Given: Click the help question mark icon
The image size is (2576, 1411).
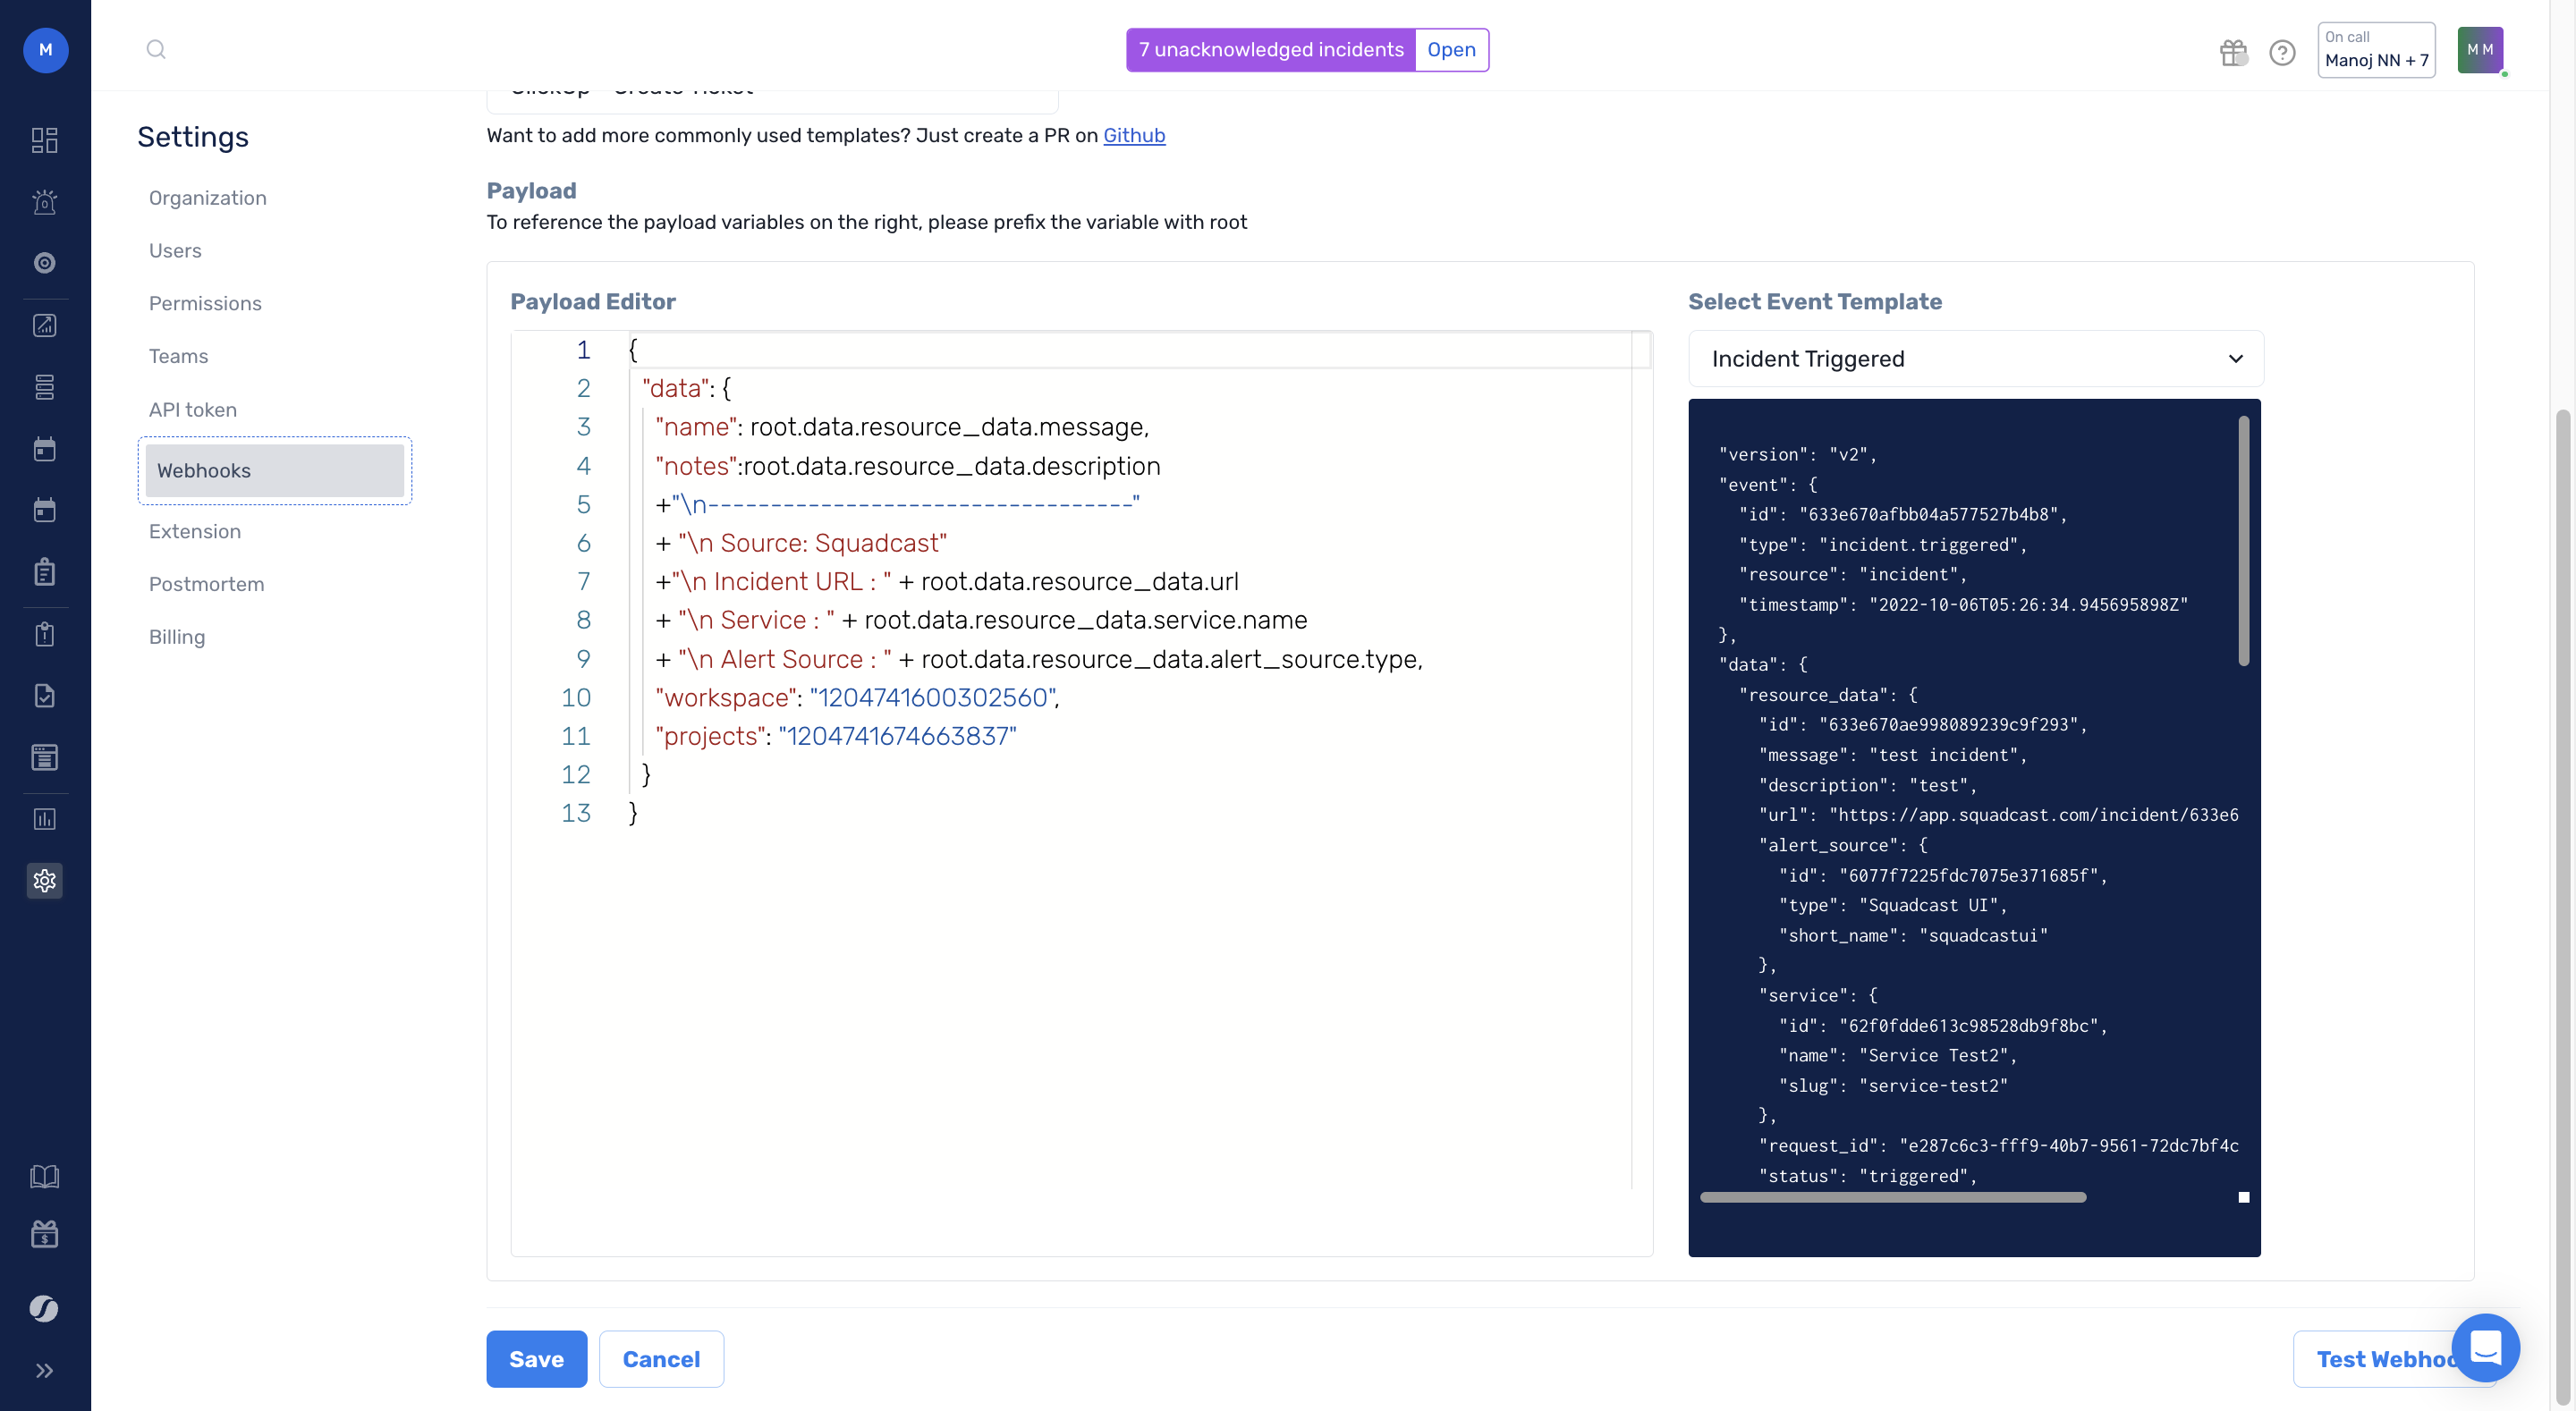Looking at the screenshot, I should click(2282, 52).
